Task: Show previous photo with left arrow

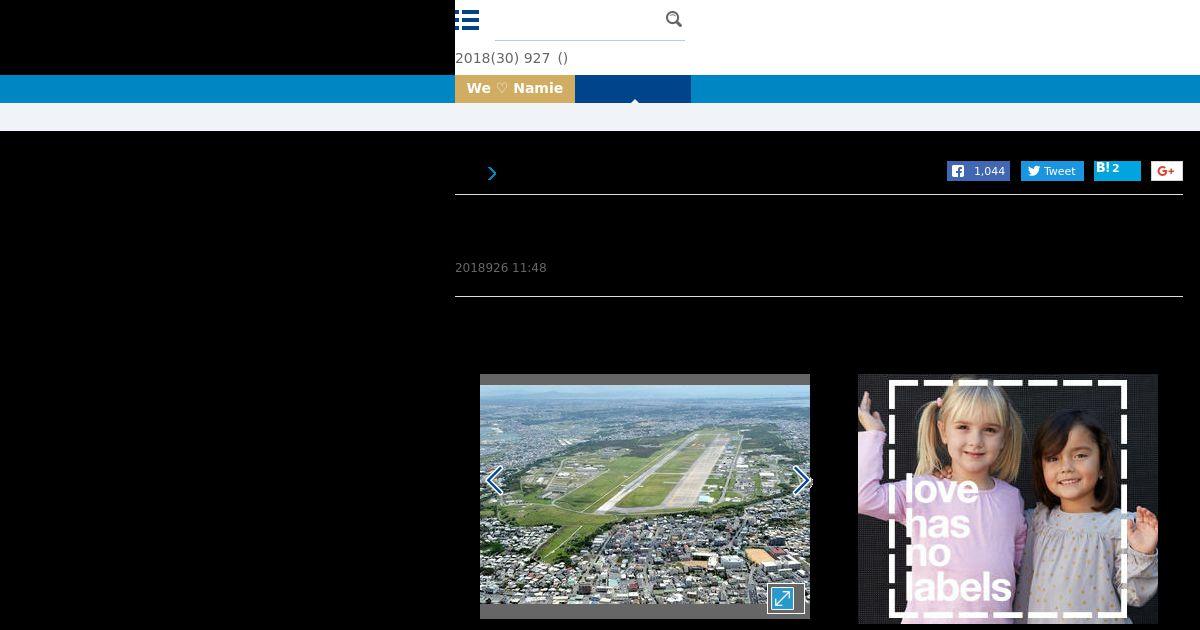Action: click(494, 481)
